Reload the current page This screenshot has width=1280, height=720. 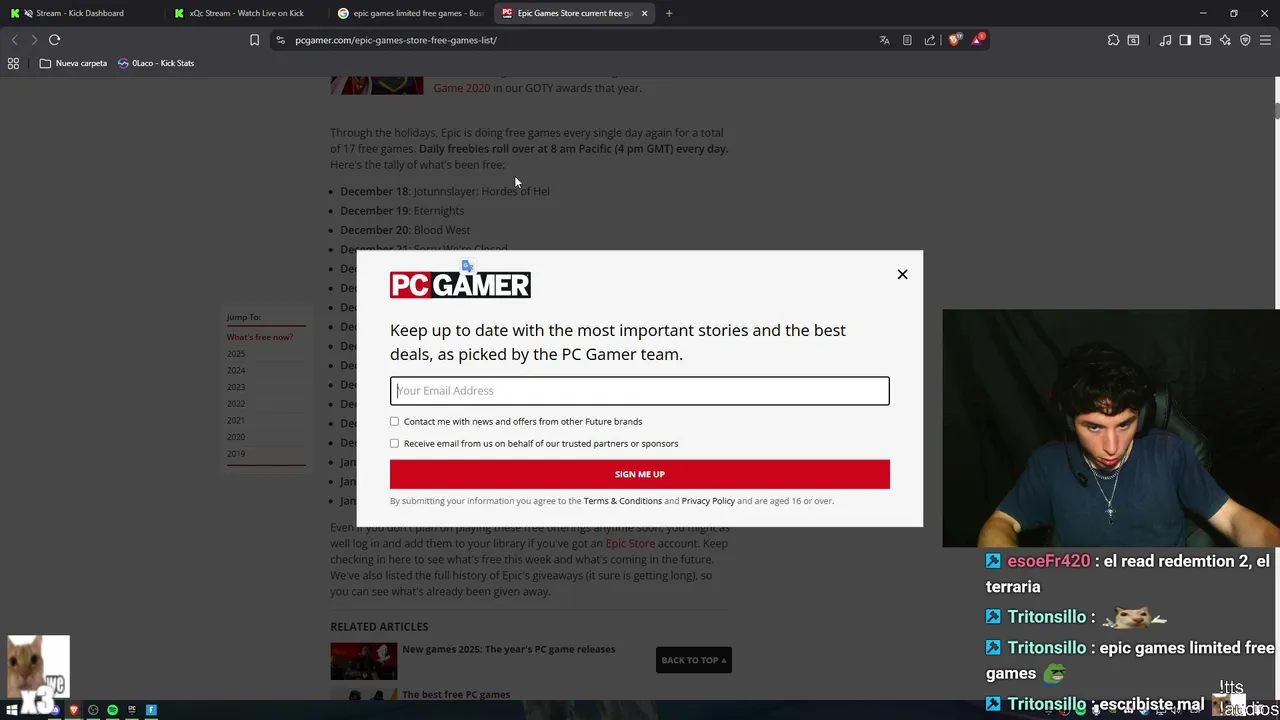click(54, 40)
